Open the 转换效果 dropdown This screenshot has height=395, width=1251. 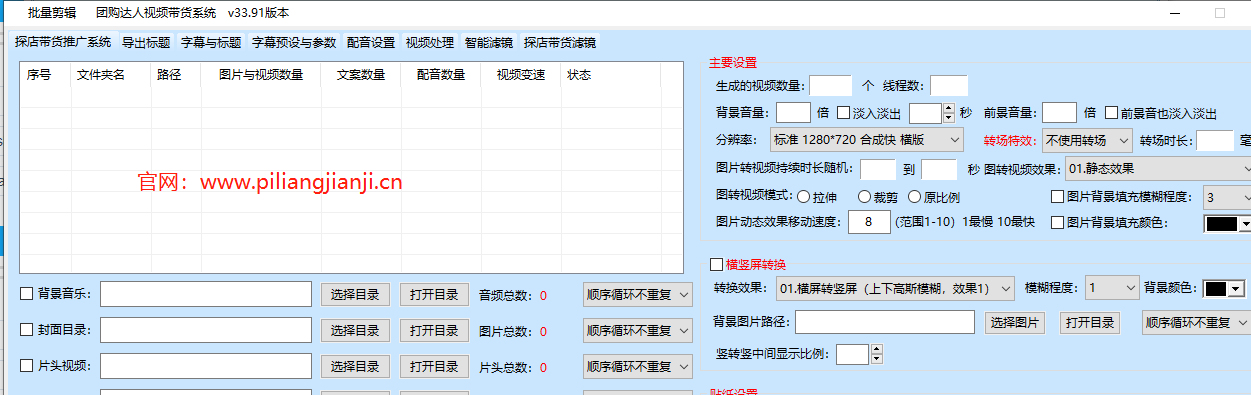point(895,288)
